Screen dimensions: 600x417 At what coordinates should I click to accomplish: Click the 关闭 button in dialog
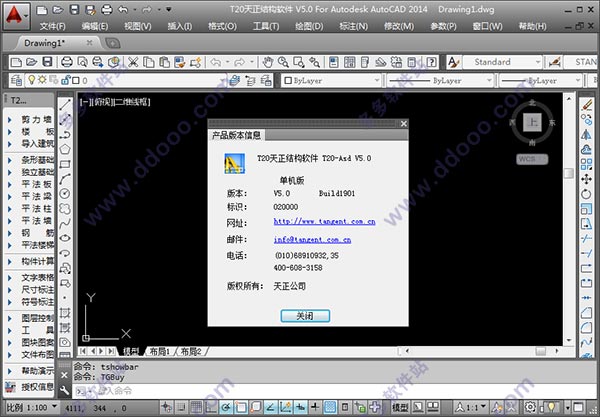(x=304, y=316)
